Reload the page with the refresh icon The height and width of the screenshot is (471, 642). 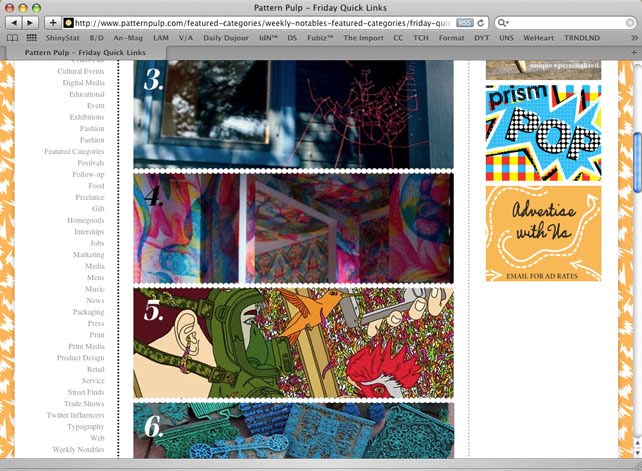click(x=481, y=23)
